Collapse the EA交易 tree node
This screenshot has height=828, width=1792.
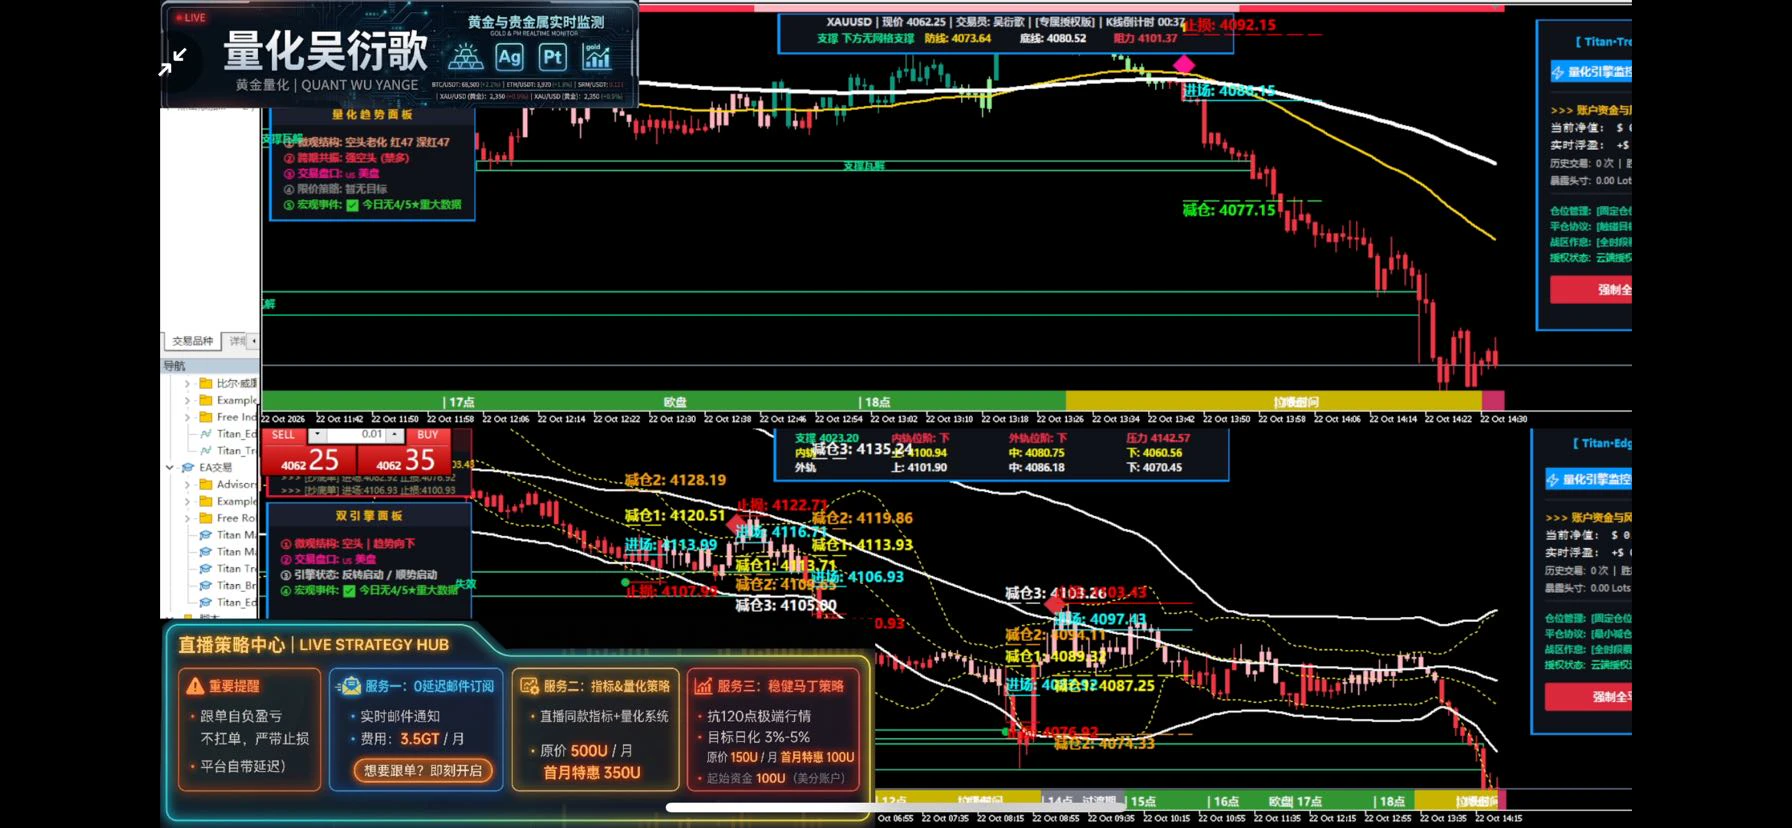(x=169, y=467)
